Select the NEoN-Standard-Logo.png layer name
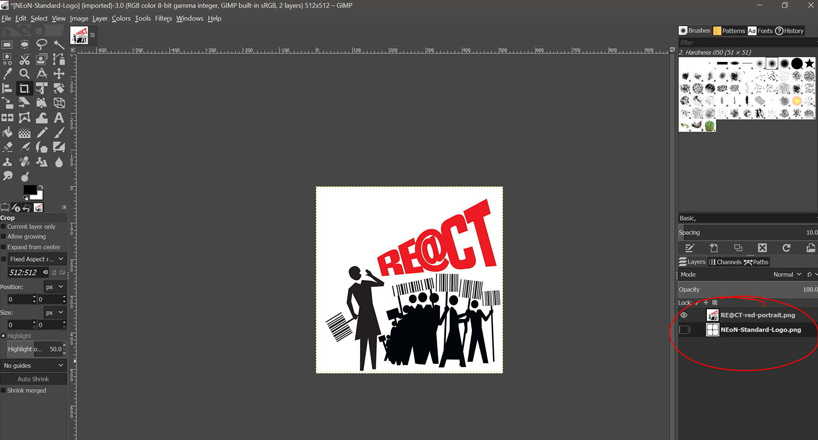Screen dimensions: 818x440 [x=761, y=330]
